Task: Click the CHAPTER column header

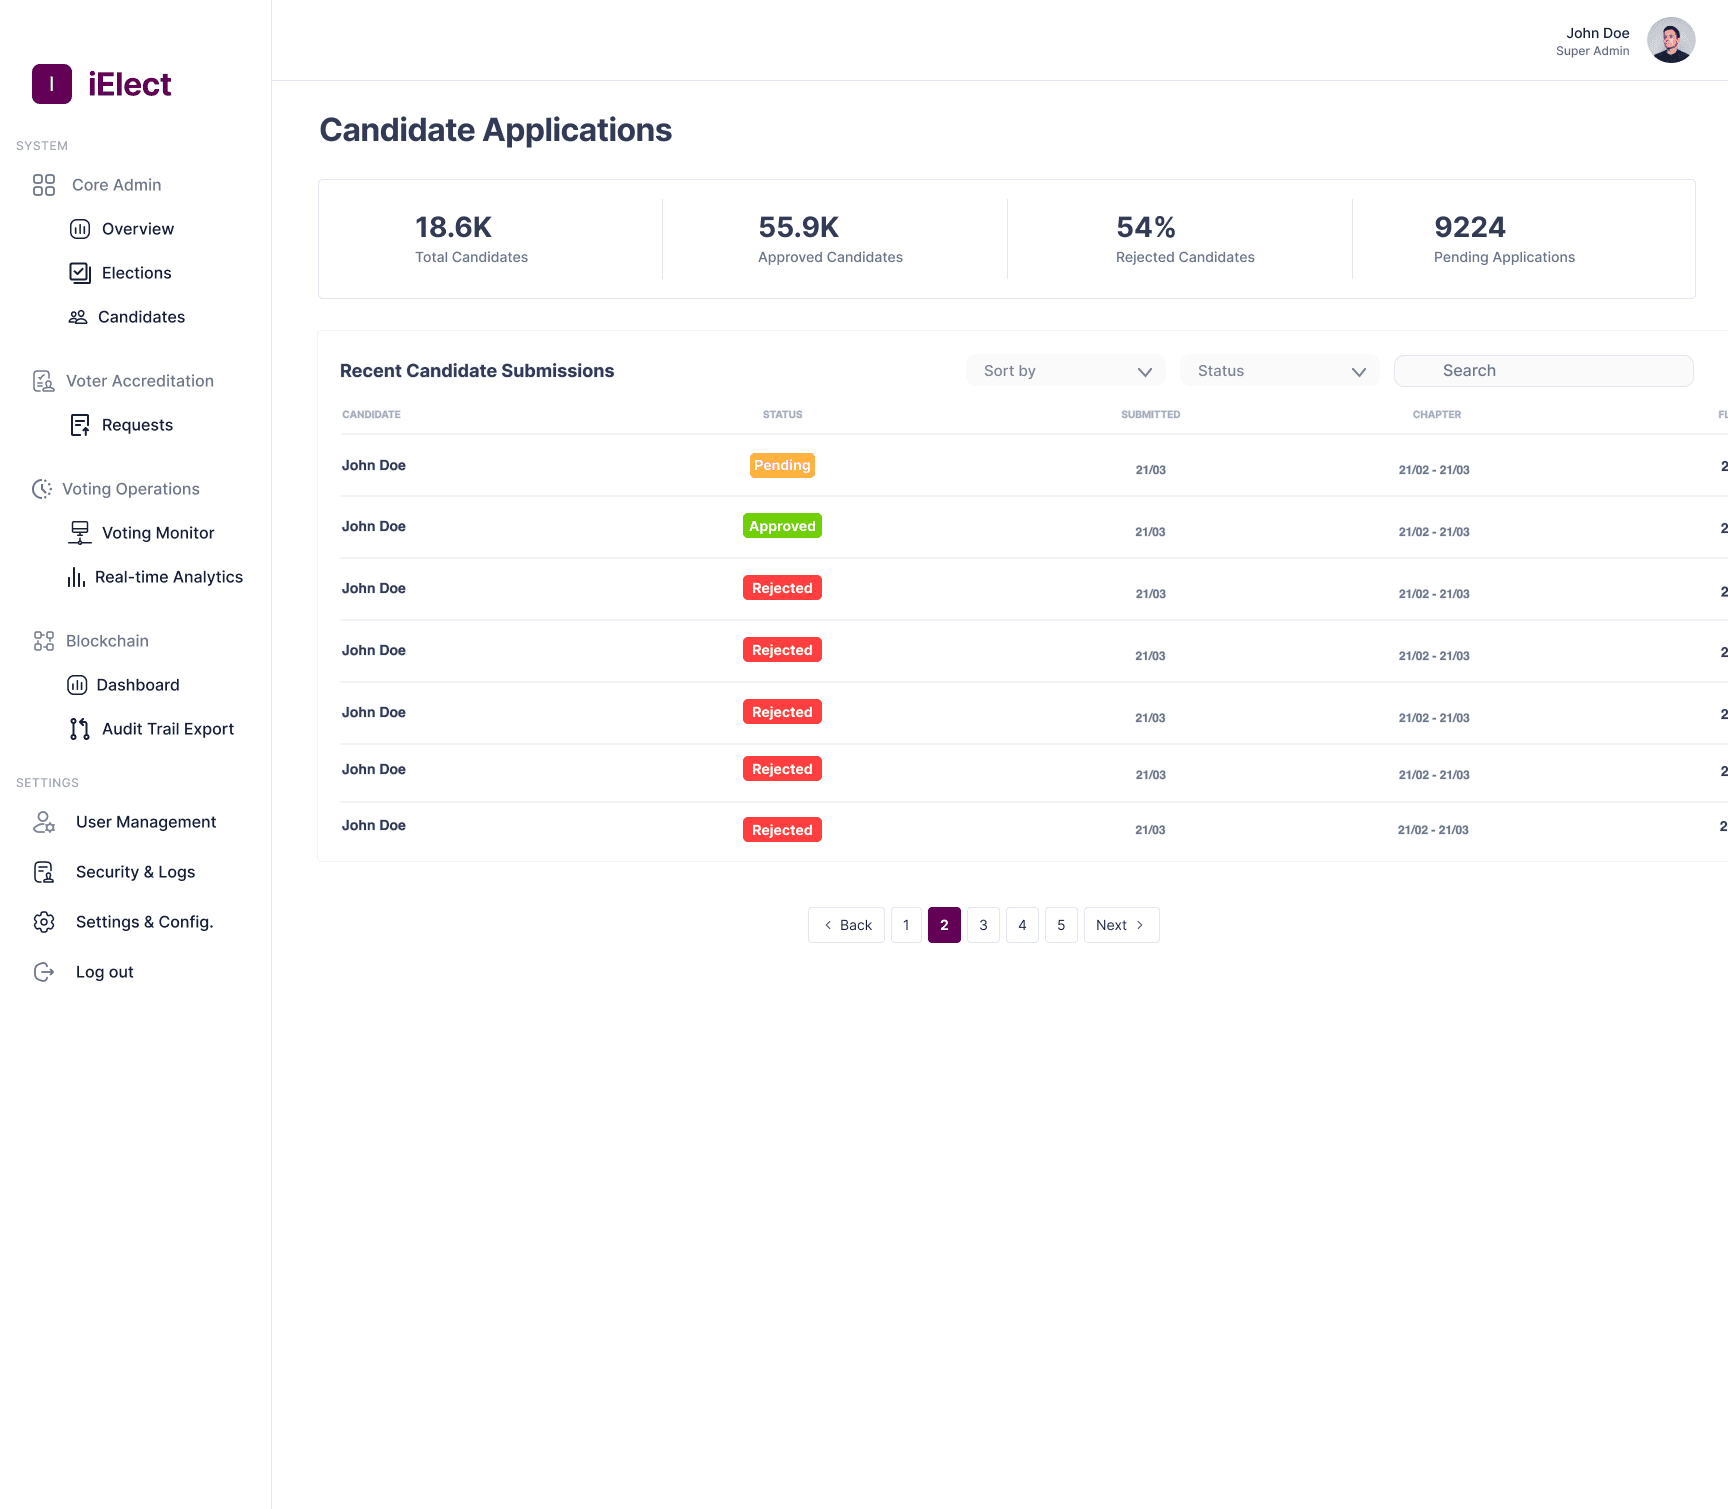Action: [x=1436, y=414]
